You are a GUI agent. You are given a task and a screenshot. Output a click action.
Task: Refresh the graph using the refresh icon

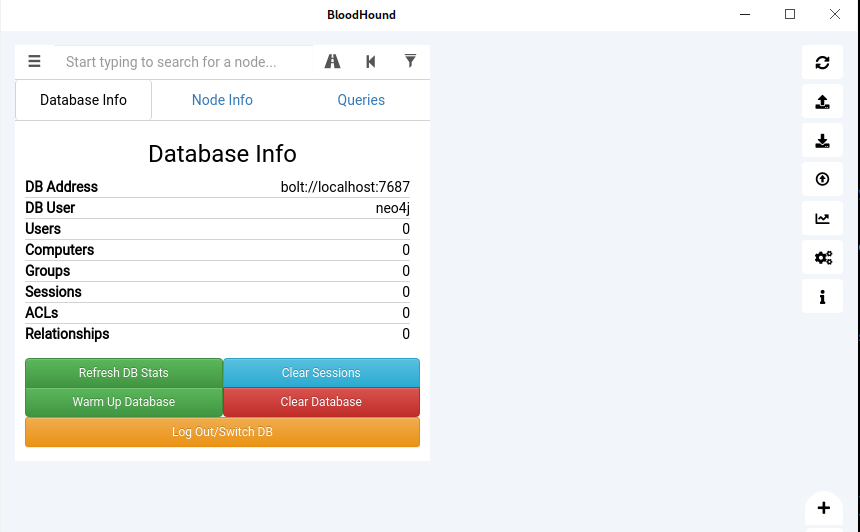[x=822, y=62]
